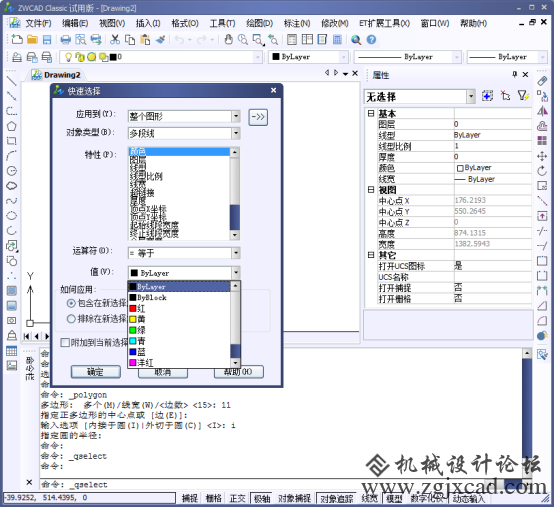Select the Line tool in draw toolbar

[x=11, y=81]
